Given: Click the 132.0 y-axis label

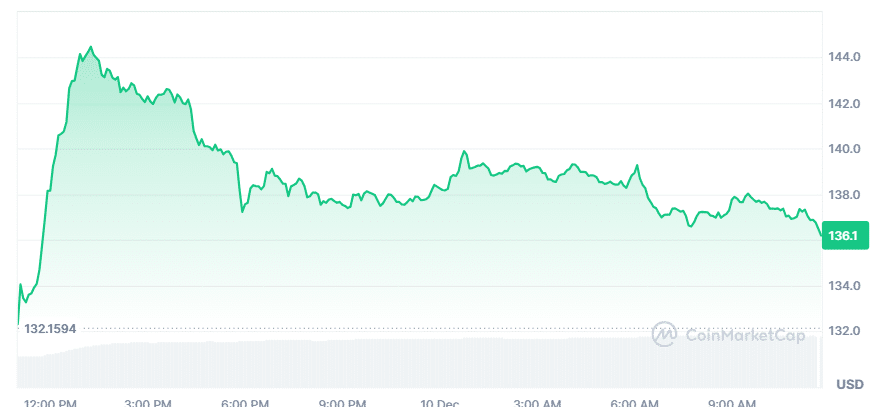Looking at the screenshot, I should coord(845,332).
